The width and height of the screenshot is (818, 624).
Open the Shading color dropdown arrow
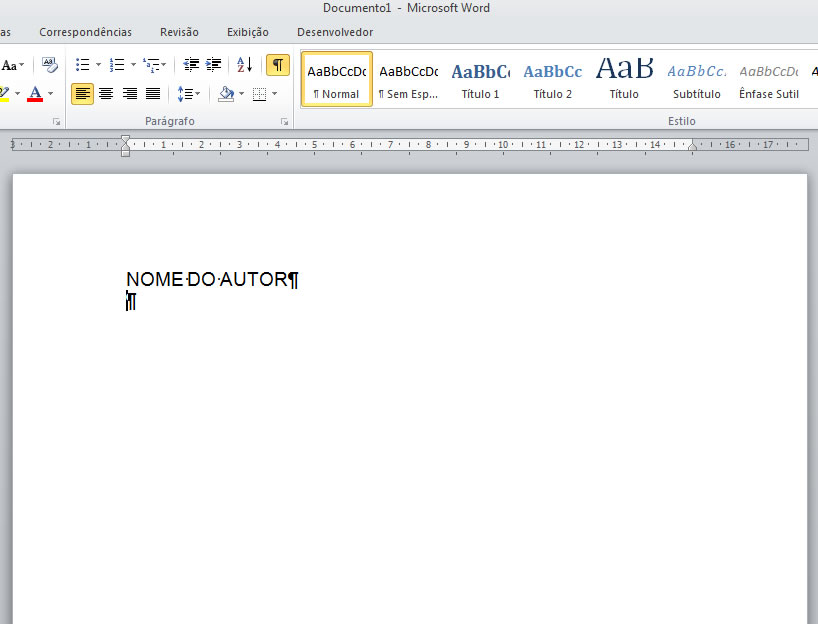pos(241,94)
